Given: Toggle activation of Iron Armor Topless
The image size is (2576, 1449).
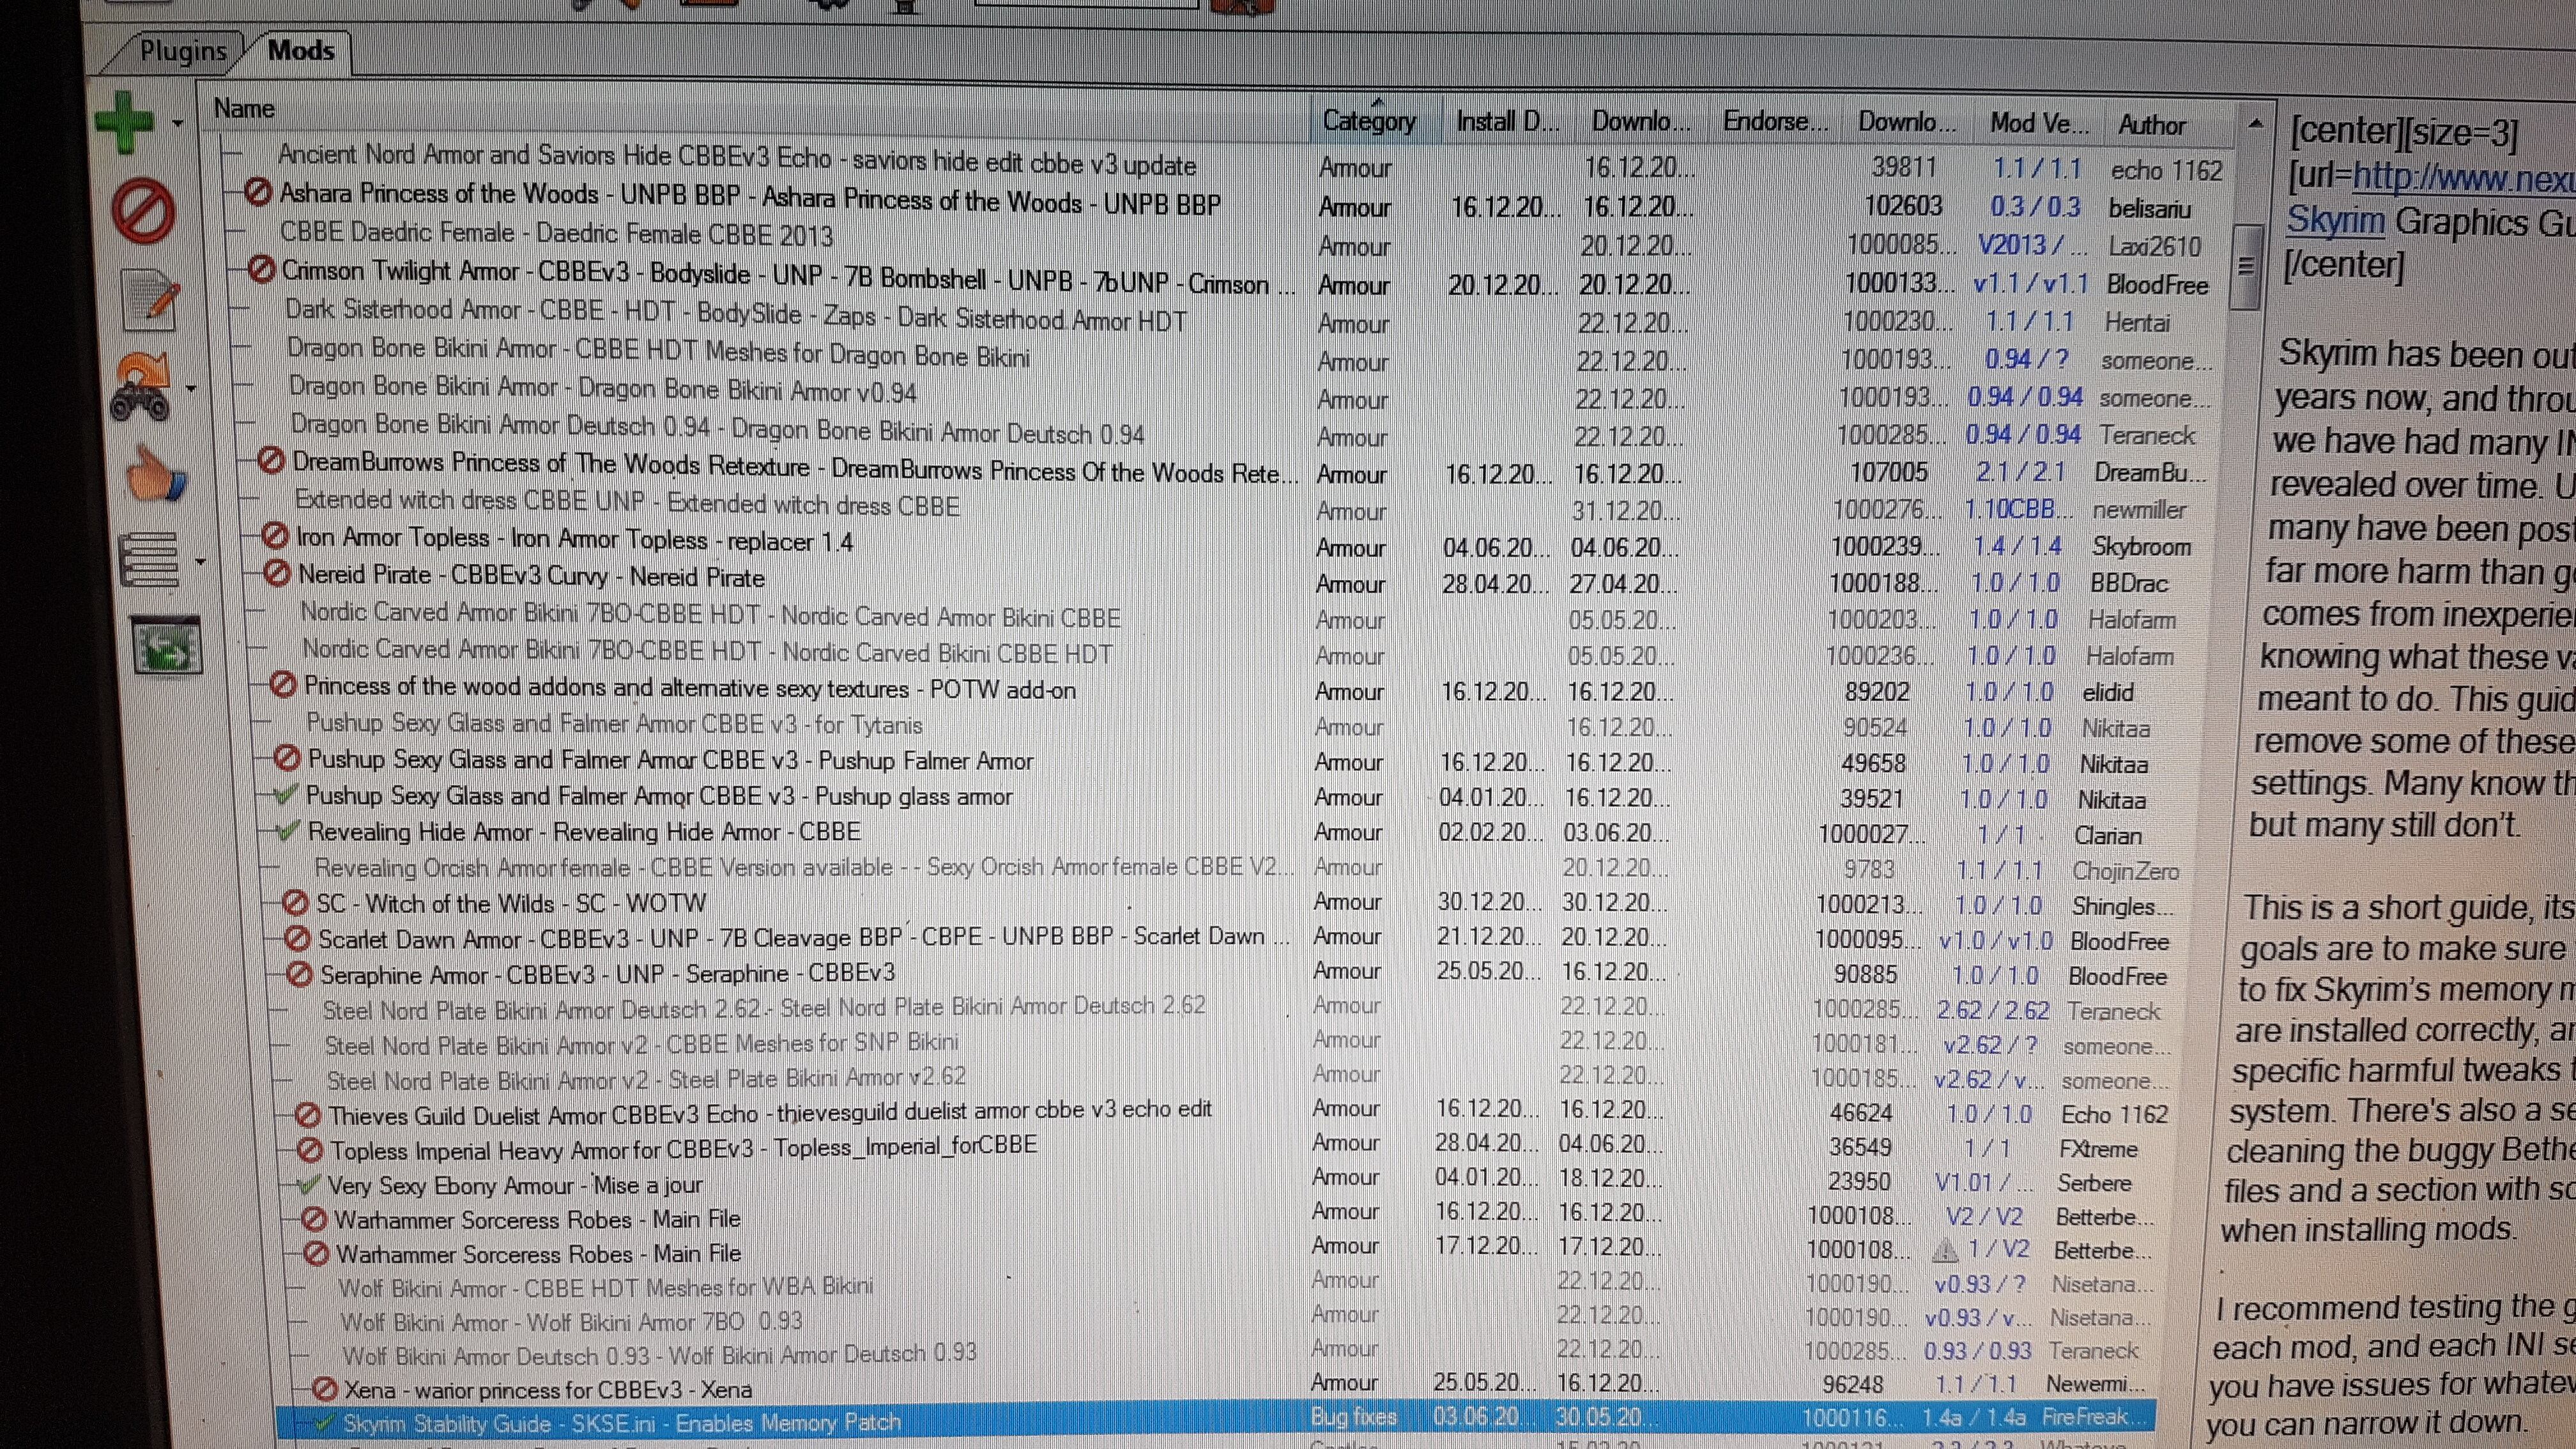Looking at the screenshot, I should coord(274,537).
